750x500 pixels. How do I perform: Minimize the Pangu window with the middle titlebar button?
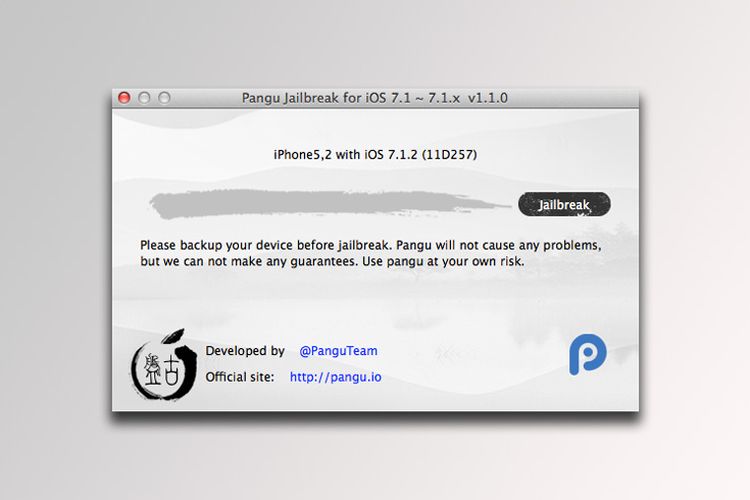click(x=144, y=98)
